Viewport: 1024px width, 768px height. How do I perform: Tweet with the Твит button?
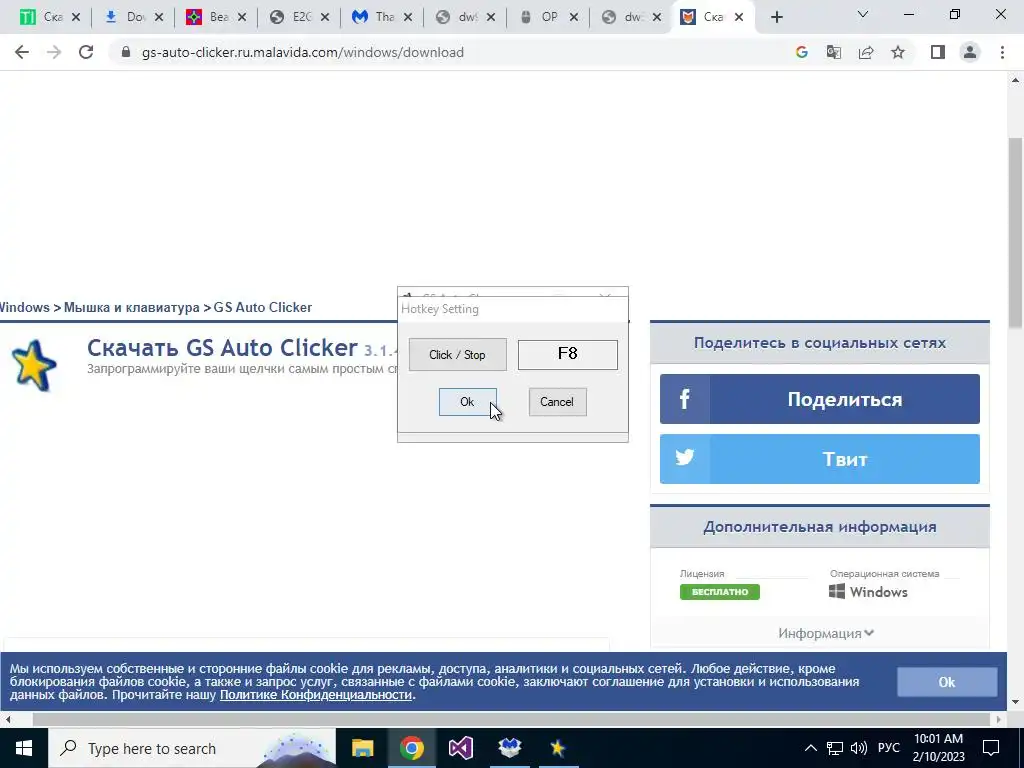pos(820,459)
